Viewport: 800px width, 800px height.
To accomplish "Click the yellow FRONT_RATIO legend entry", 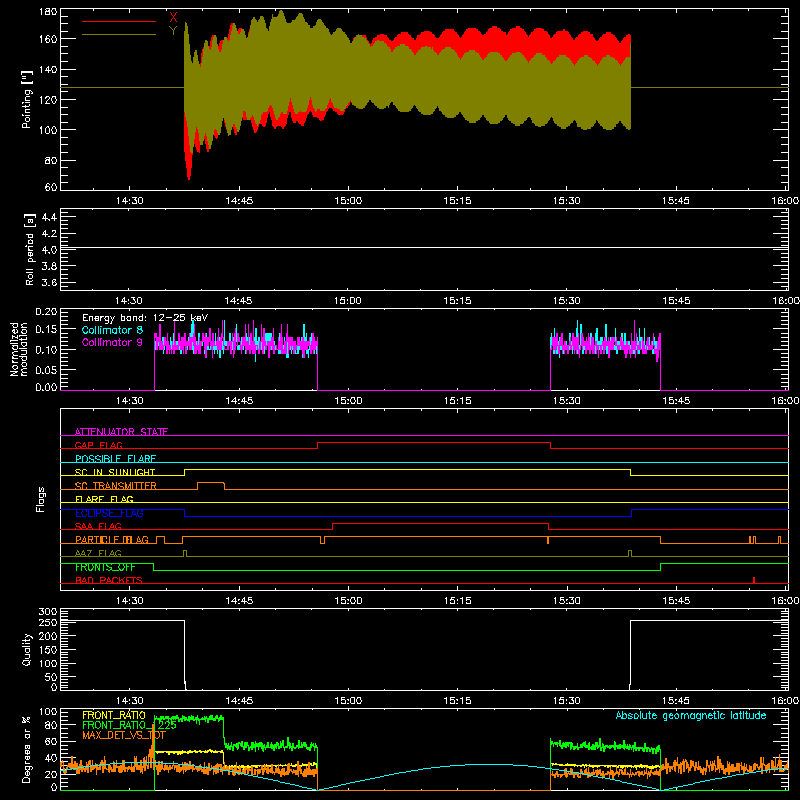I will pyautogui.click(x=114, y=715).
